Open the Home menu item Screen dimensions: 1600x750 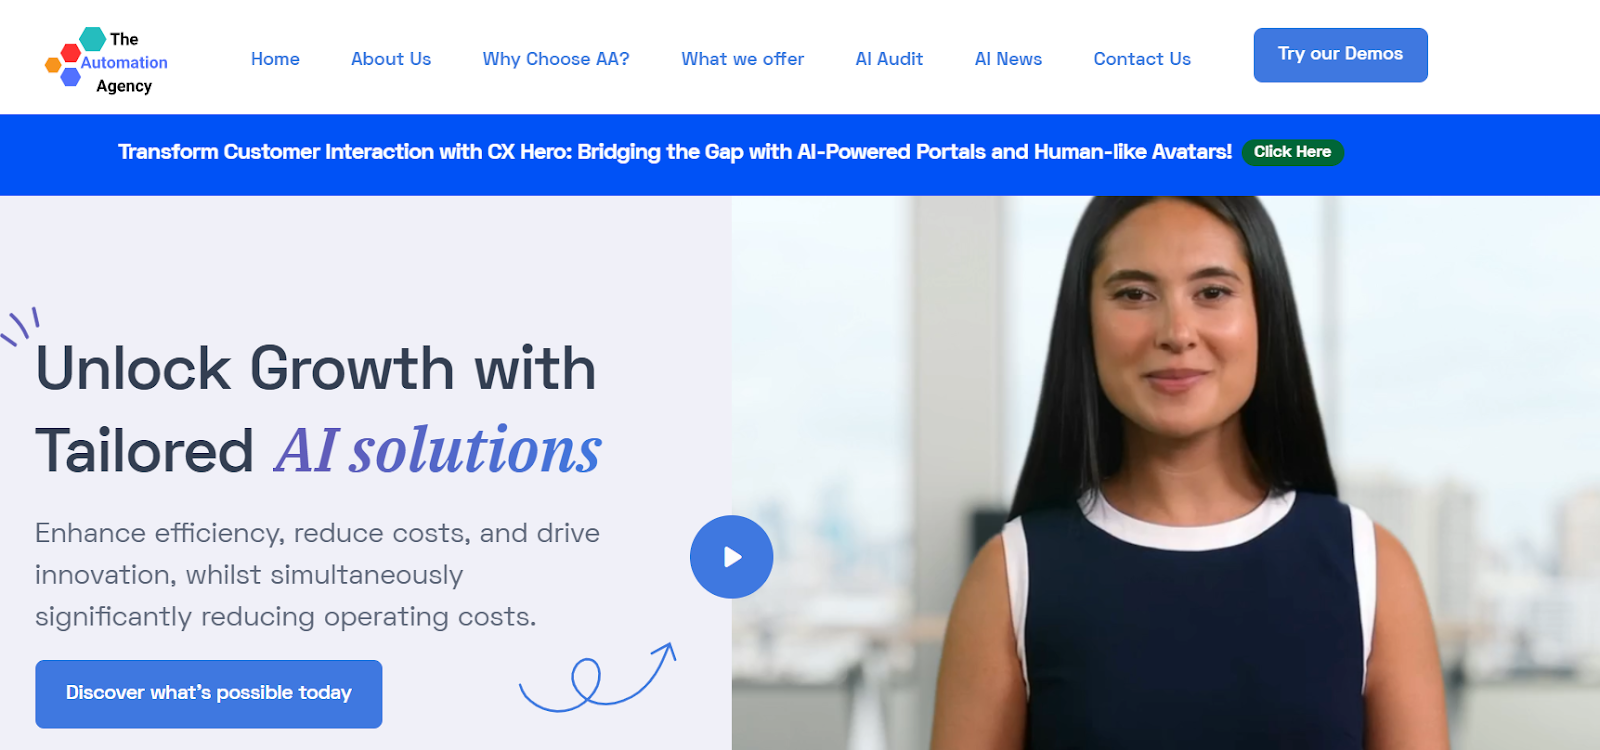275,59
